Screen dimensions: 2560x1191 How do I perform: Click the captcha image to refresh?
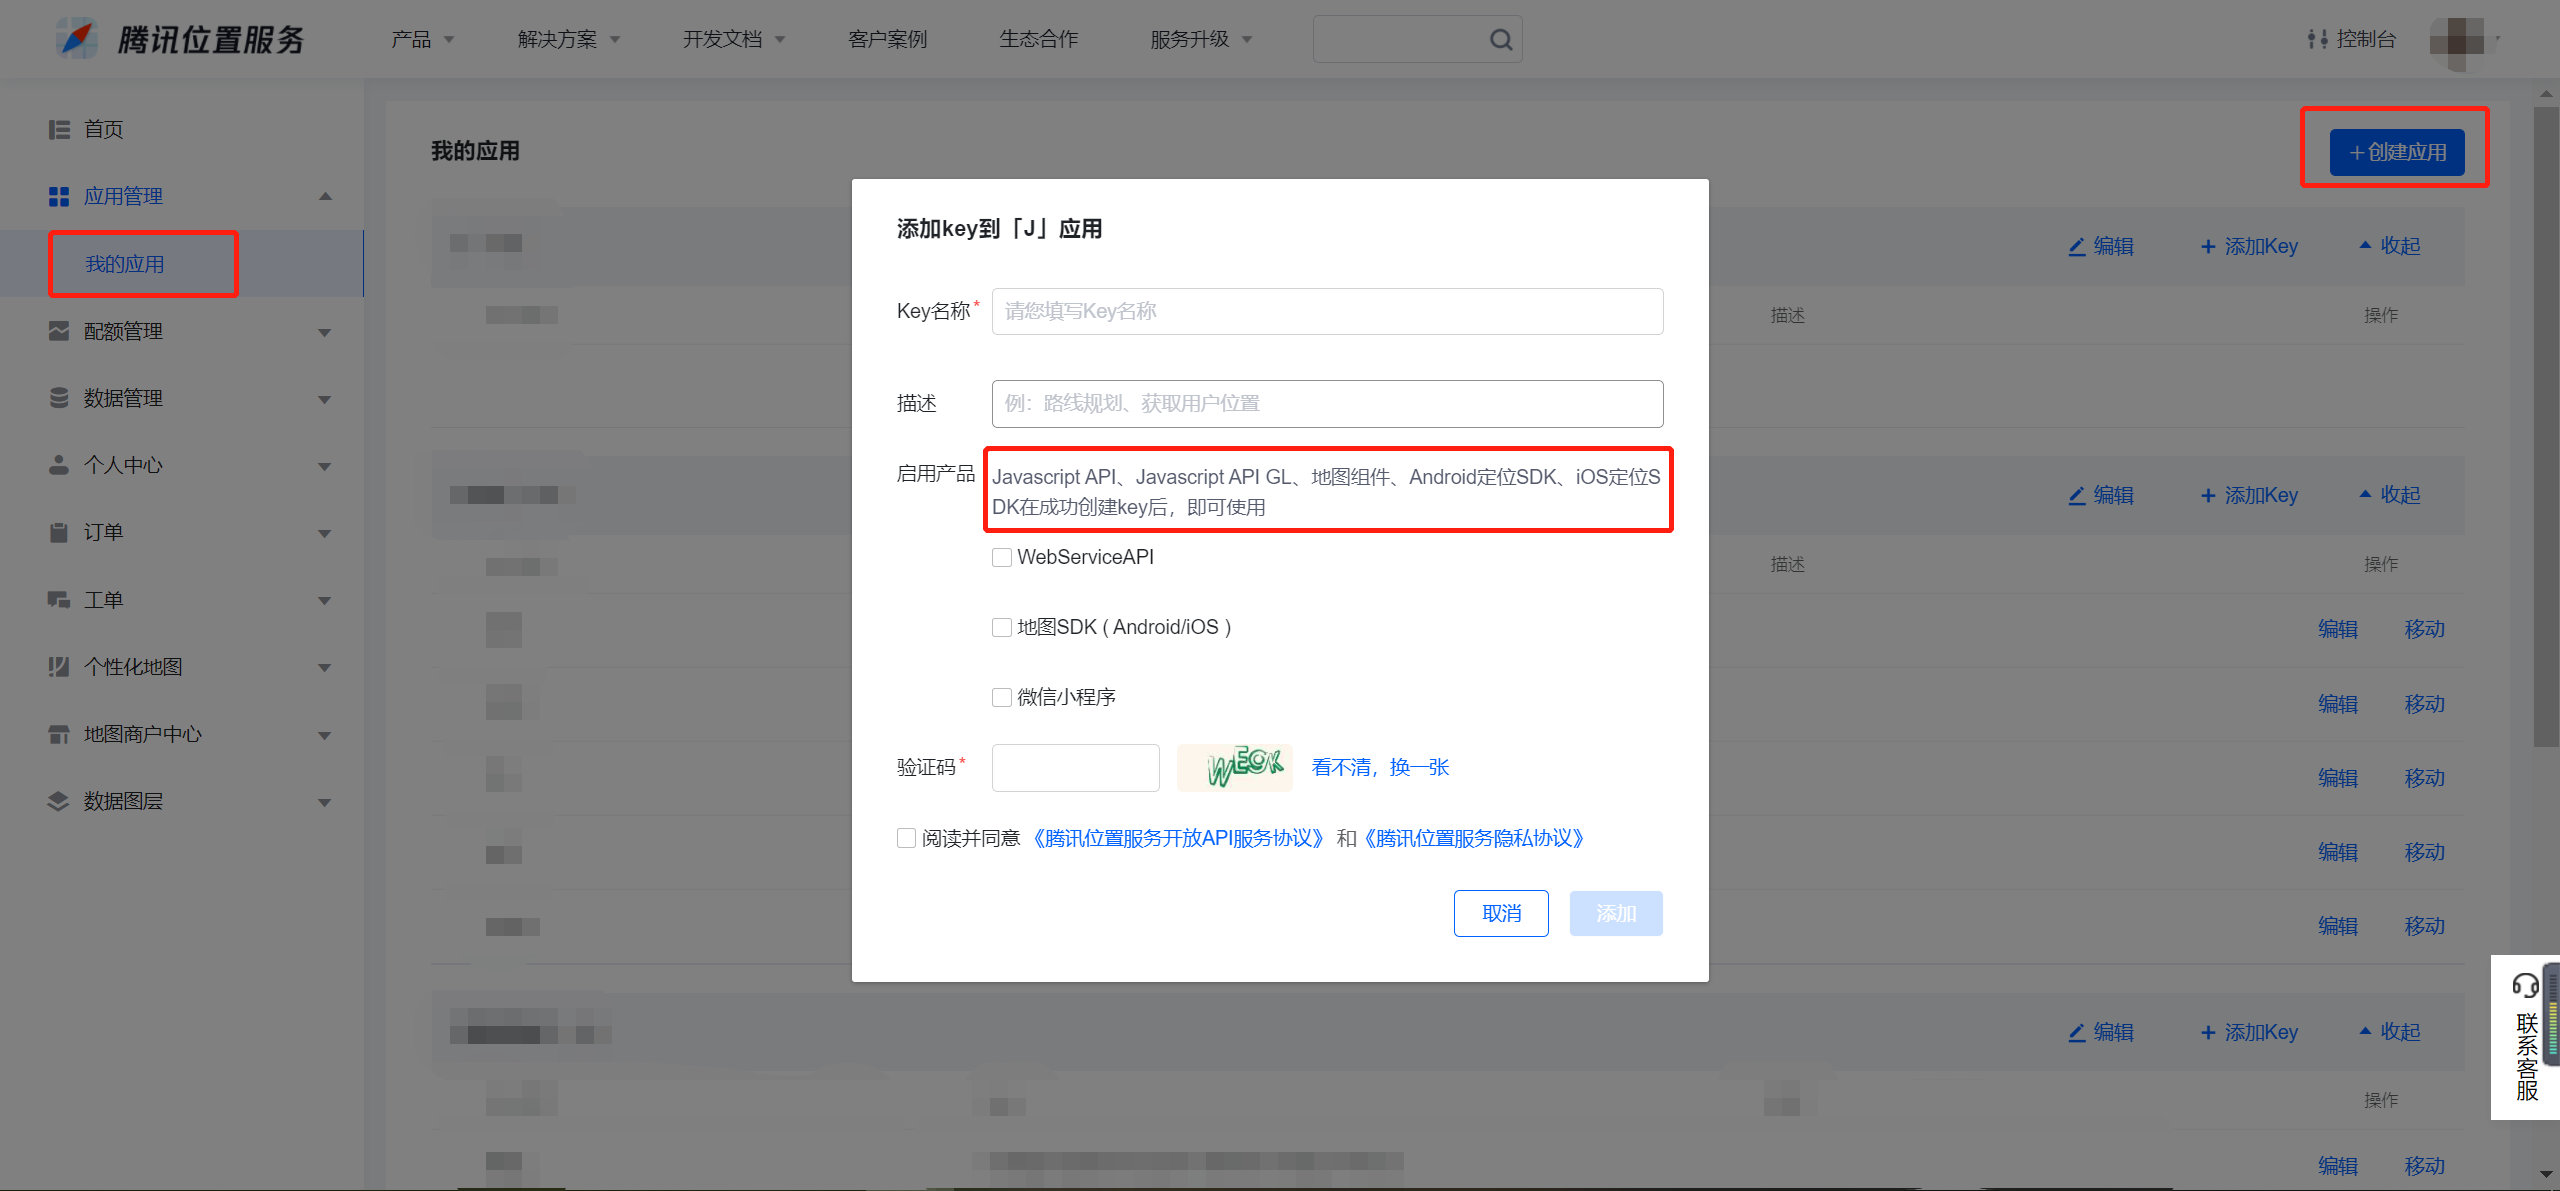click(1234, 767)
